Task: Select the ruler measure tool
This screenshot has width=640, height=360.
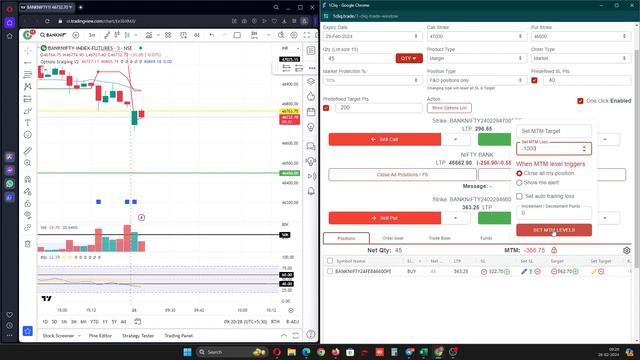Action: point(28,151)
